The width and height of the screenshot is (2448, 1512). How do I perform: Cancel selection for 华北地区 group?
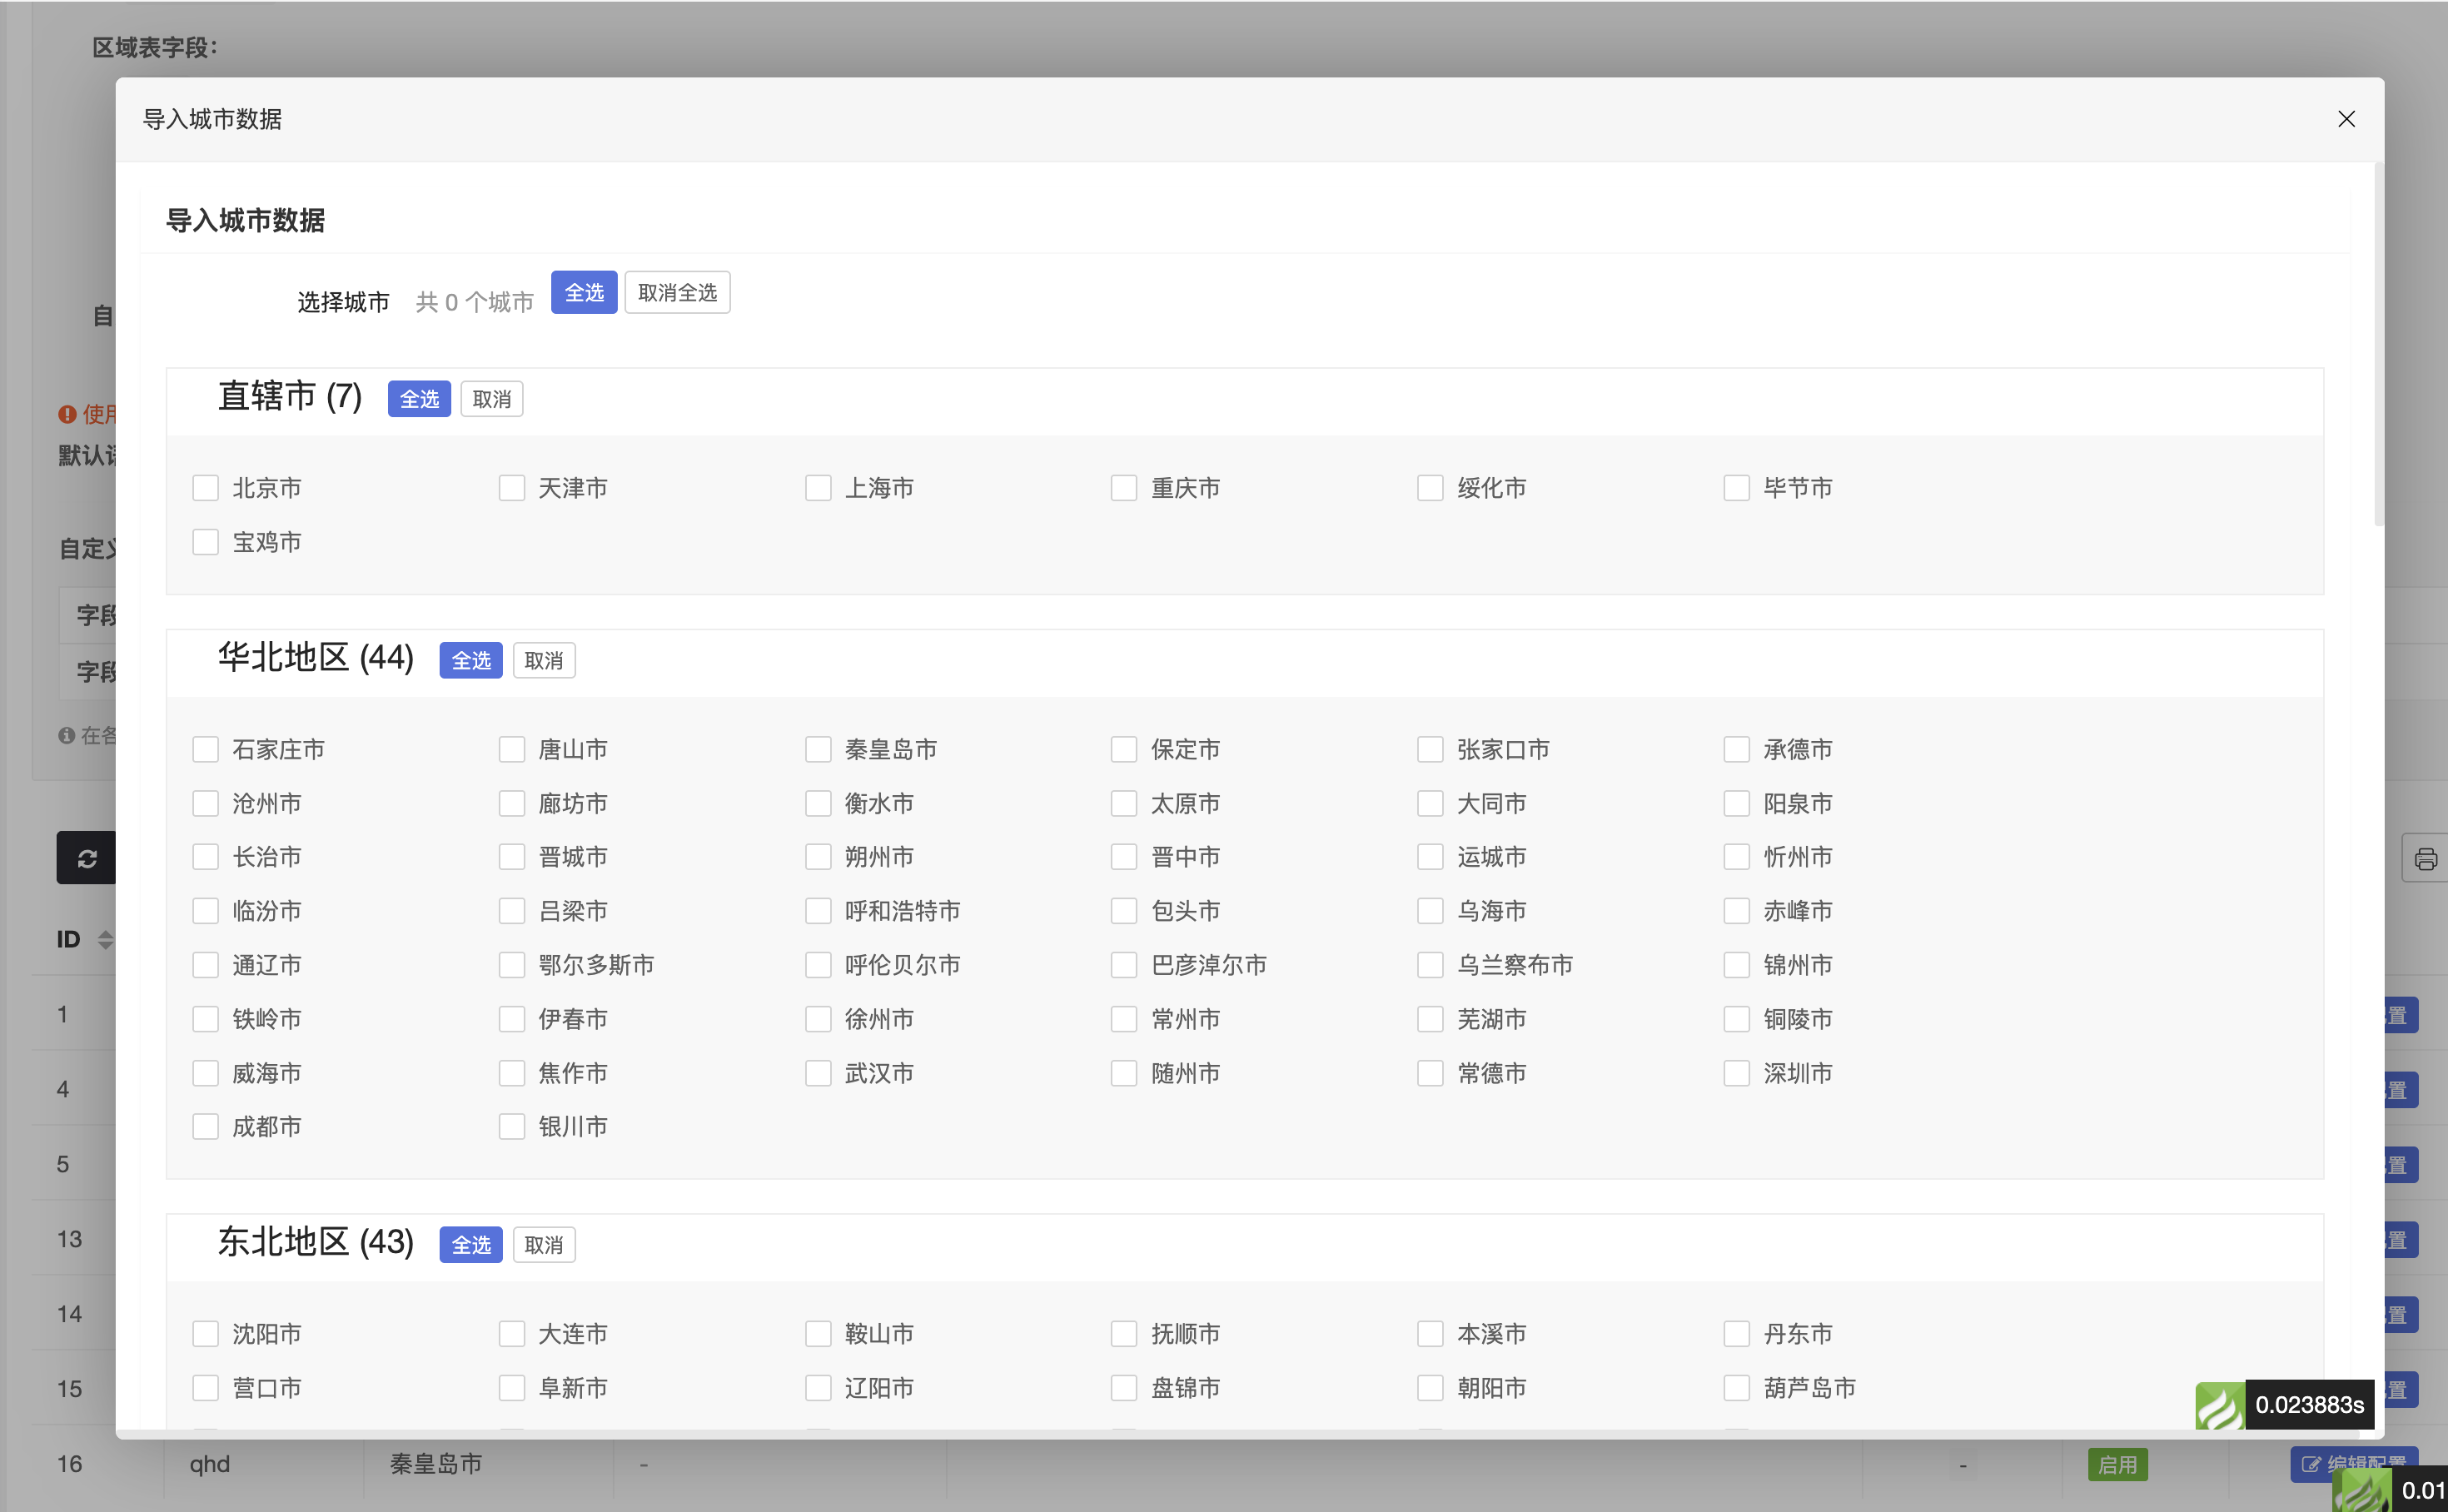(544, 660)
